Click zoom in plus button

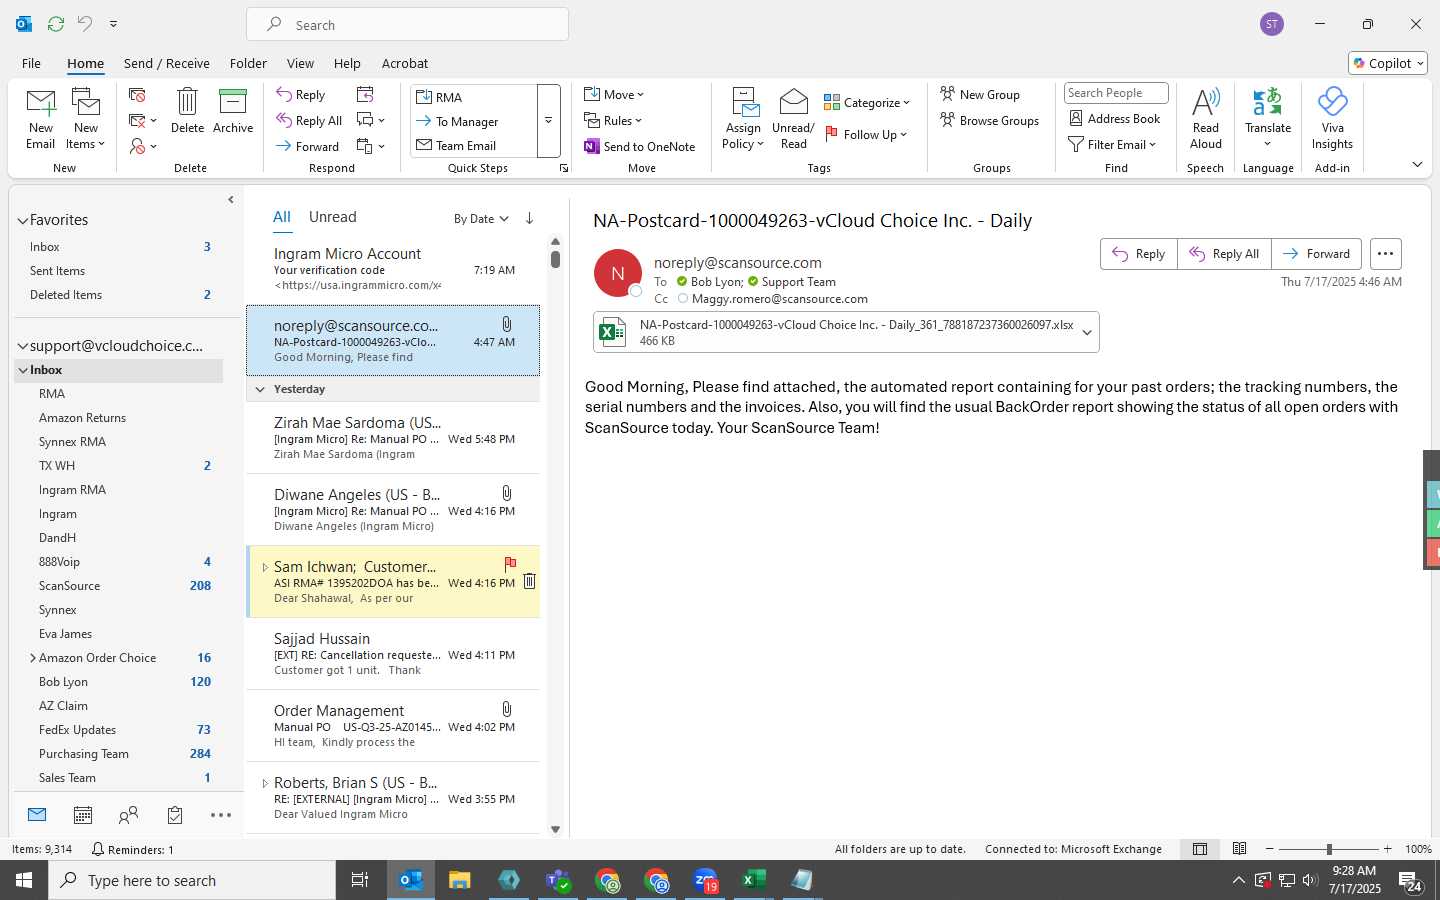pos(1387,849)
